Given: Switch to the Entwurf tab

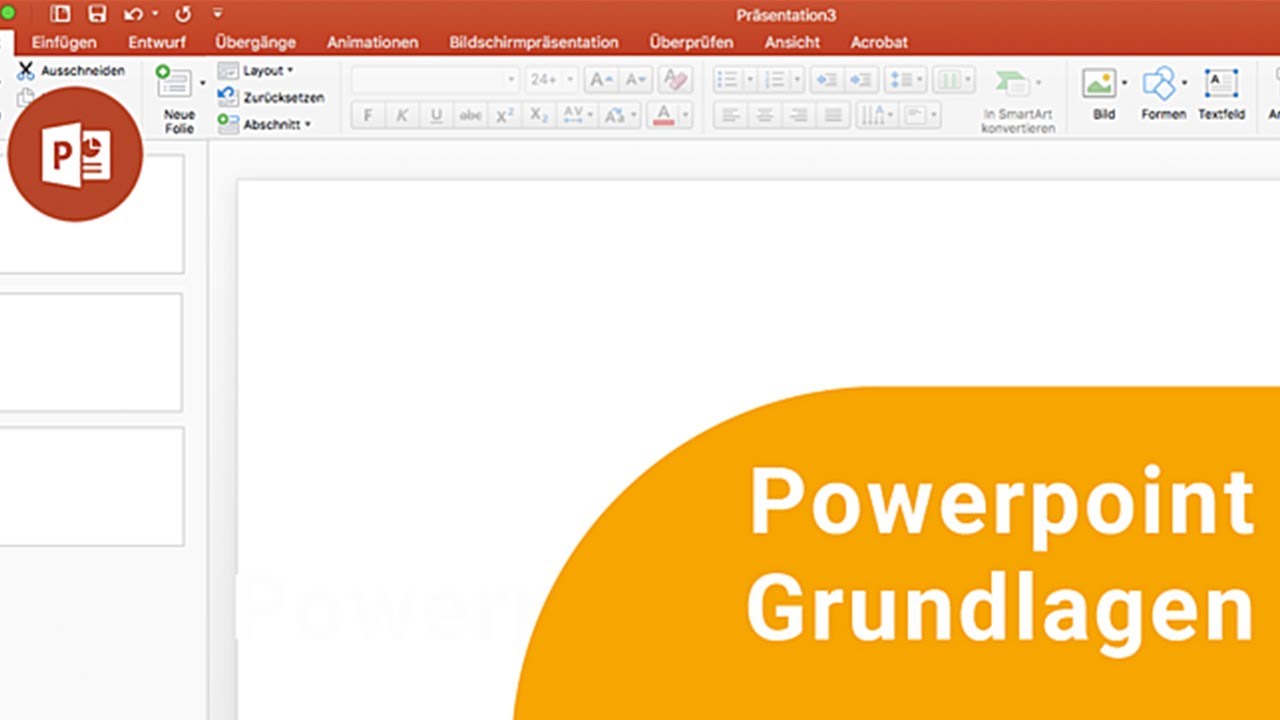Looking at the screenshot, I should pyautogui.click(x=156, y=42).
